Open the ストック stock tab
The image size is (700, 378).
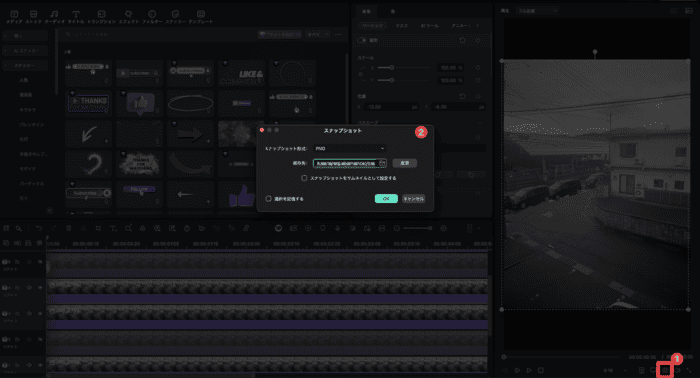[33, 17]
